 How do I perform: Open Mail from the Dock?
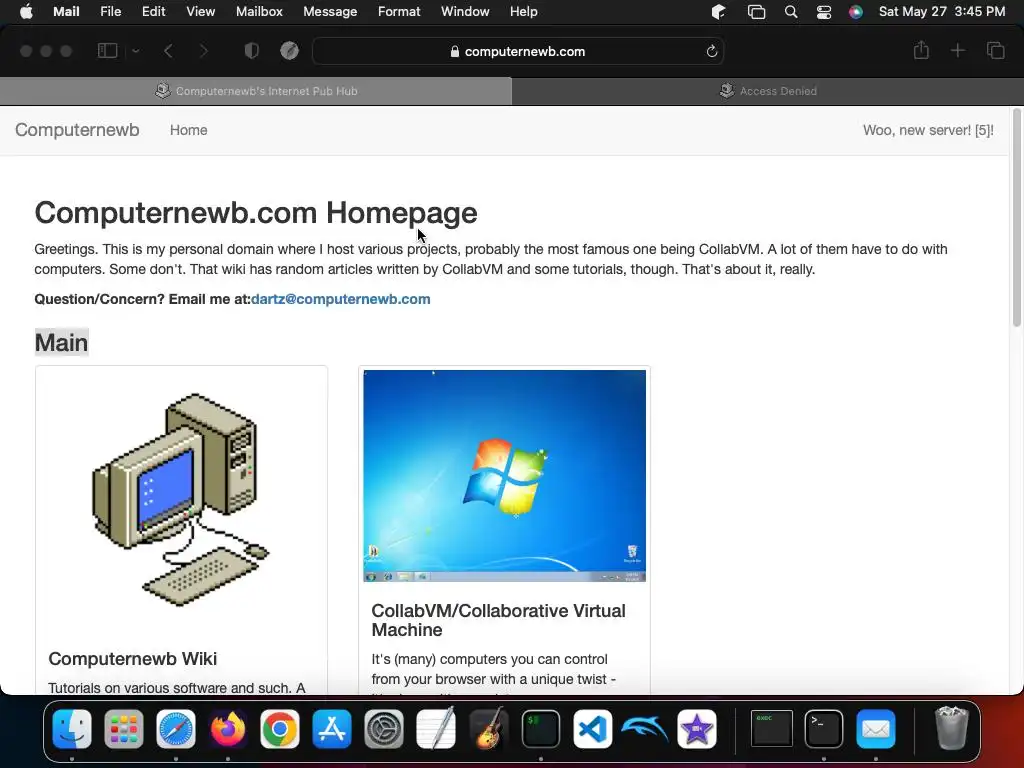[876, 729]
